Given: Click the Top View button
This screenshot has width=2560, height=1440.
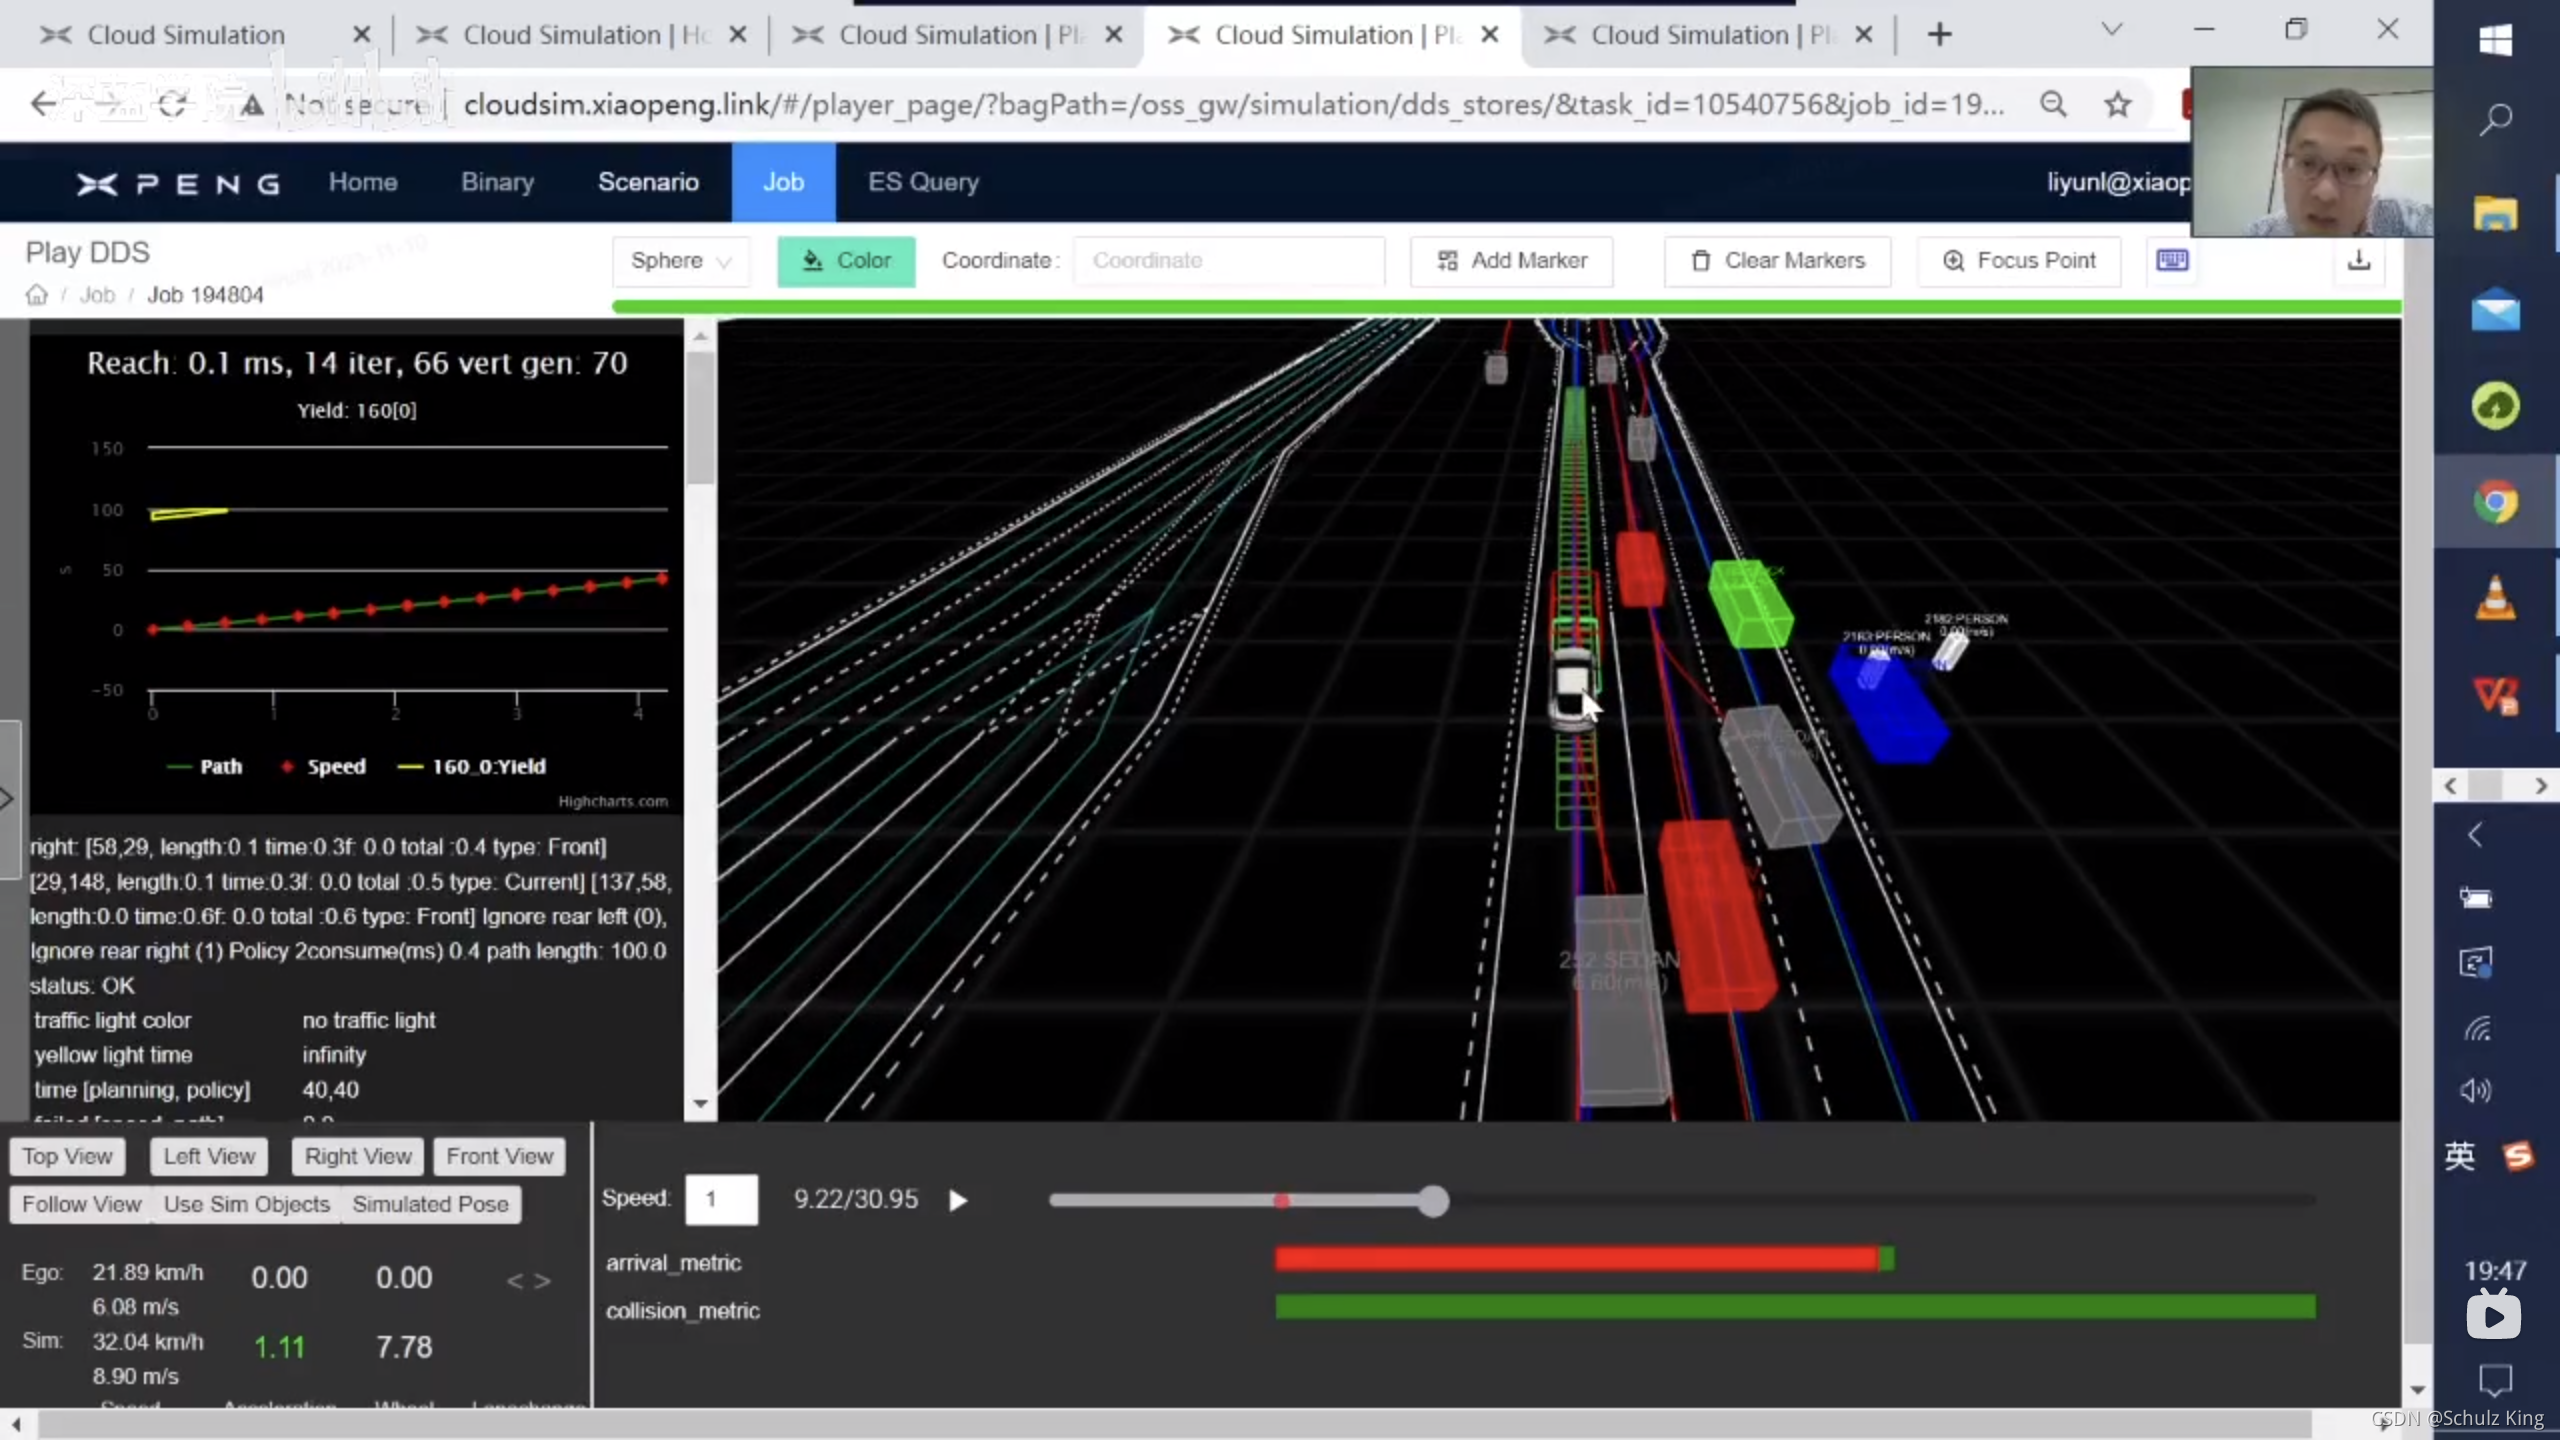Looking at the screenshot, I should click(x=67, y=1156).
